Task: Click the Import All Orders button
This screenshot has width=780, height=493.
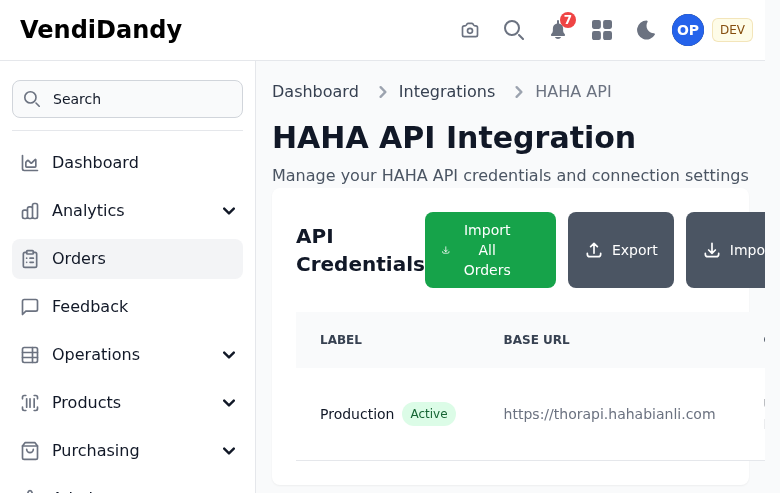Action: pos(490,250)
